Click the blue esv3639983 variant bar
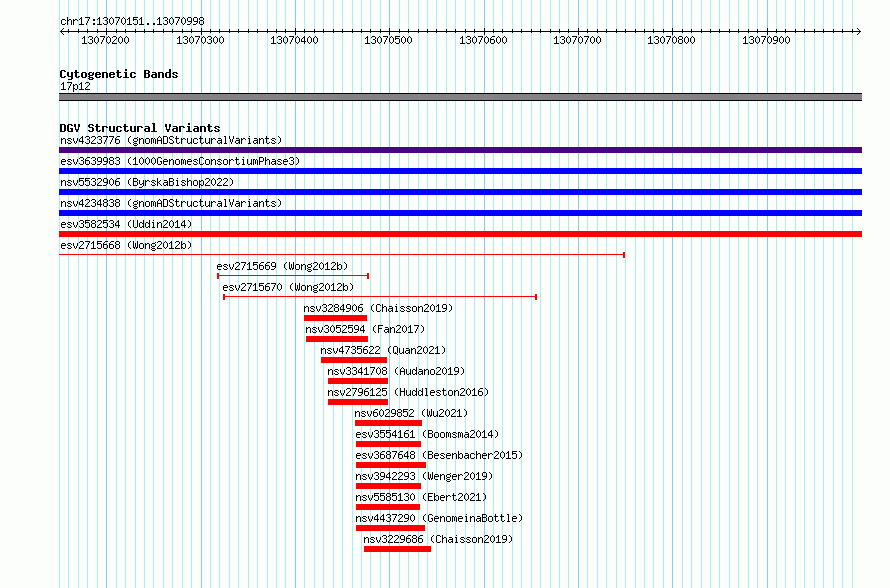This screenshot has width=890, height=588. tap(460, 171)
